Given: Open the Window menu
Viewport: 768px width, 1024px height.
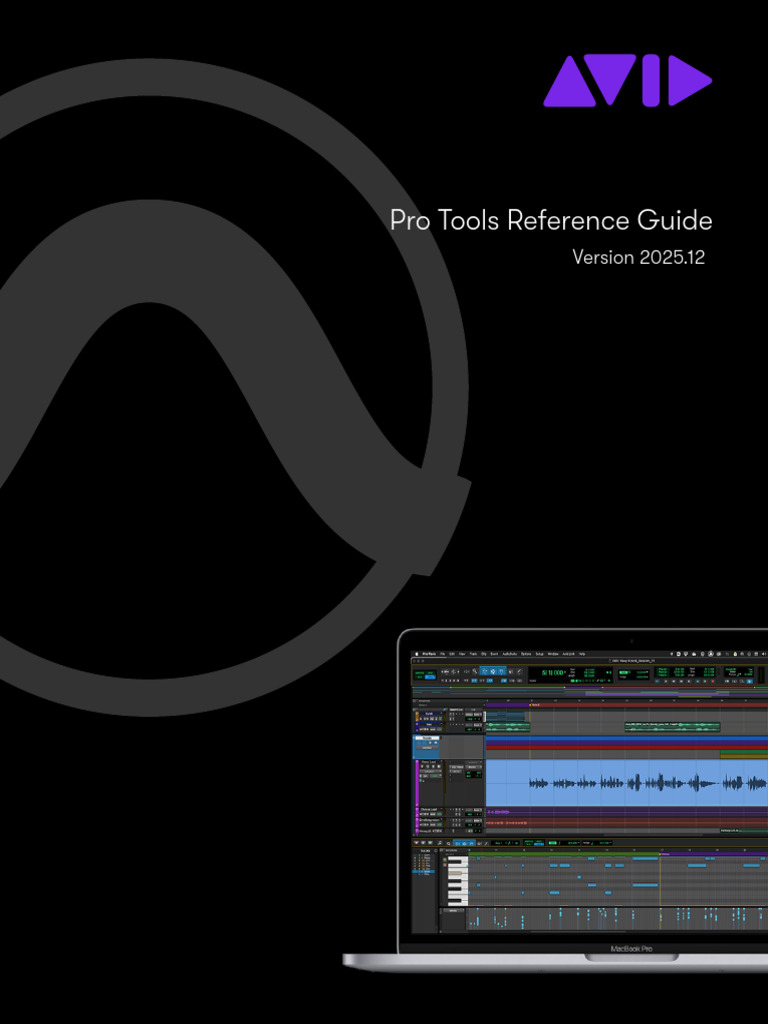Looking at the screenshot, I should point(553,653).
